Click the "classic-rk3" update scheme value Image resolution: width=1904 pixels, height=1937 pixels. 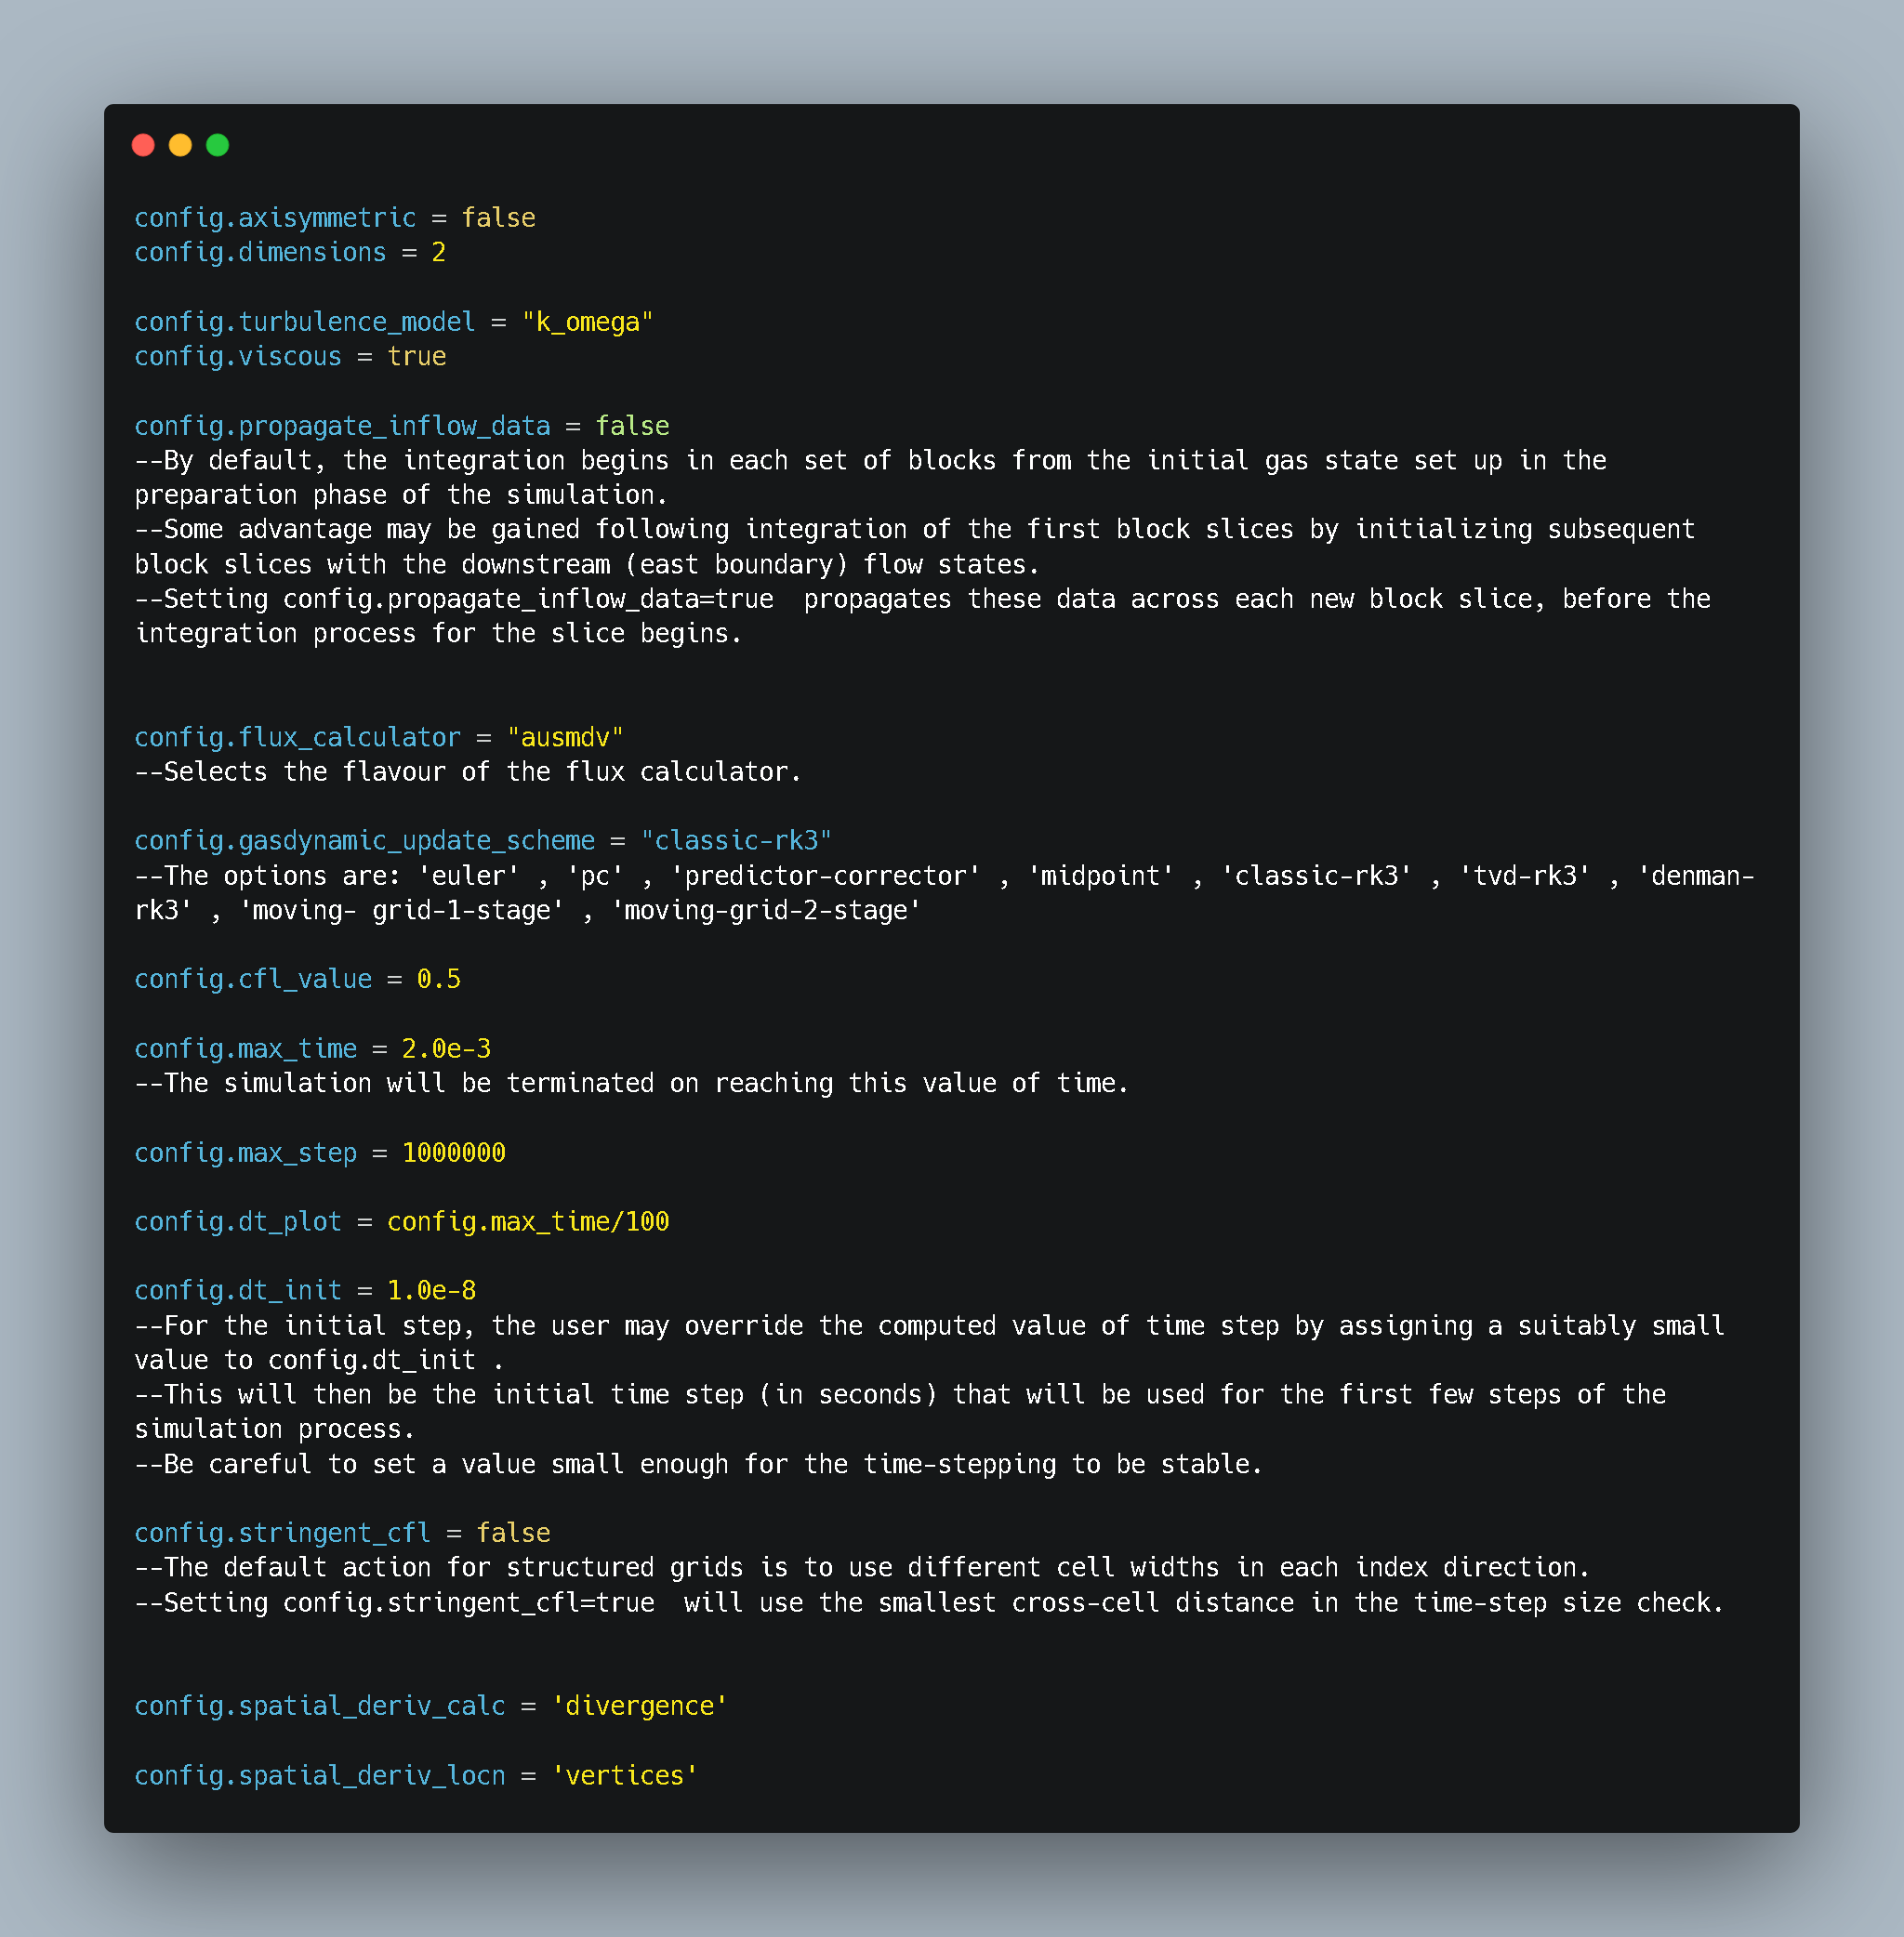(736, 841)
